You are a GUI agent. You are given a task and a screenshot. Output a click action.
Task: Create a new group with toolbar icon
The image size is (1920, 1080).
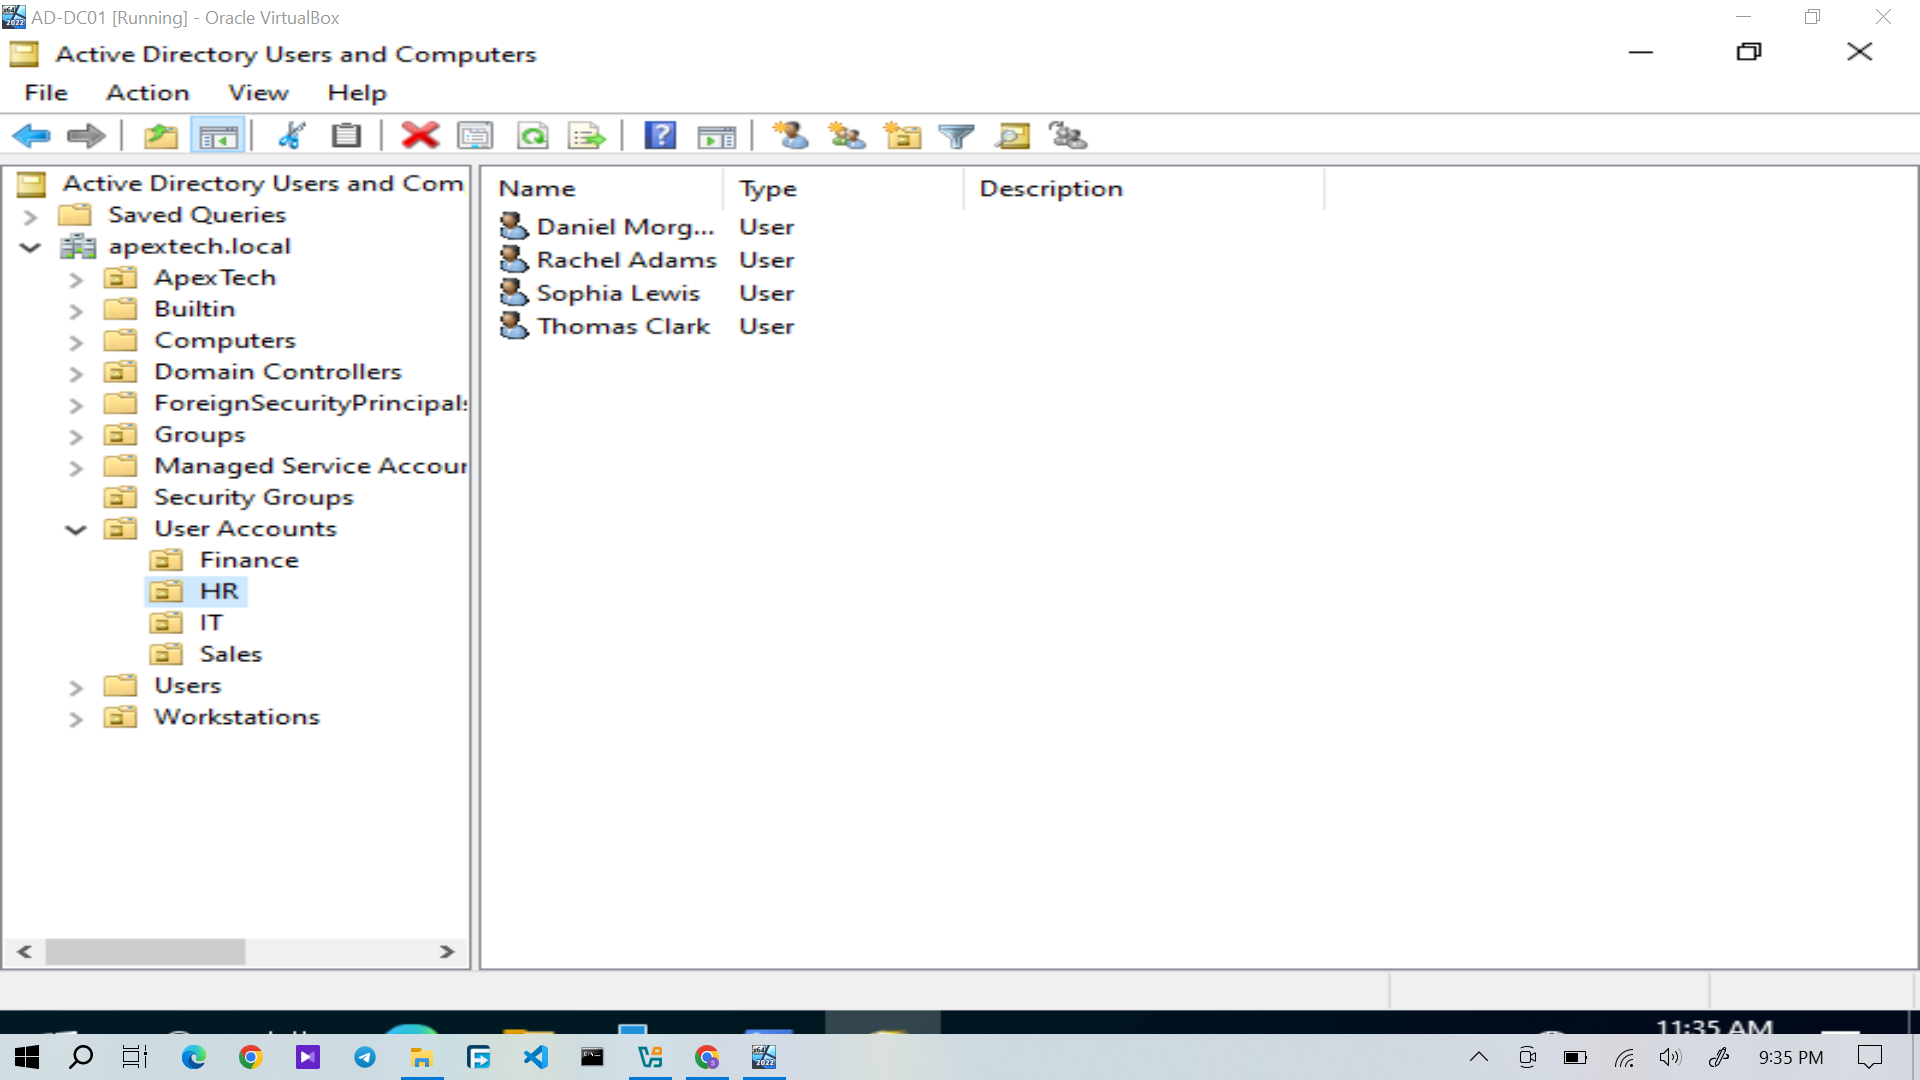846,135
